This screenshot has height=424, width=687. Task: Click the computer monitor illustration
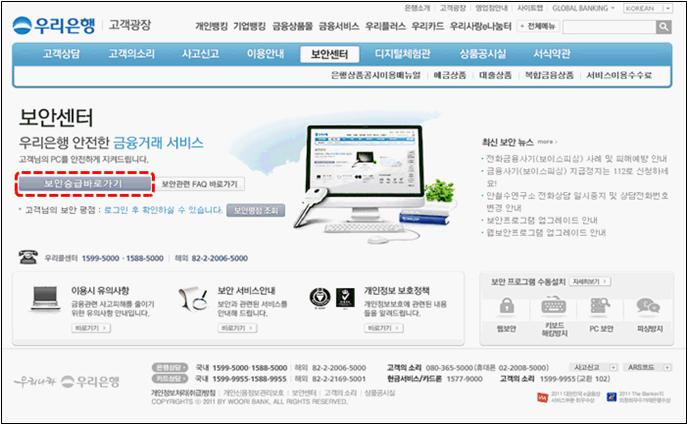click(365, 171)
